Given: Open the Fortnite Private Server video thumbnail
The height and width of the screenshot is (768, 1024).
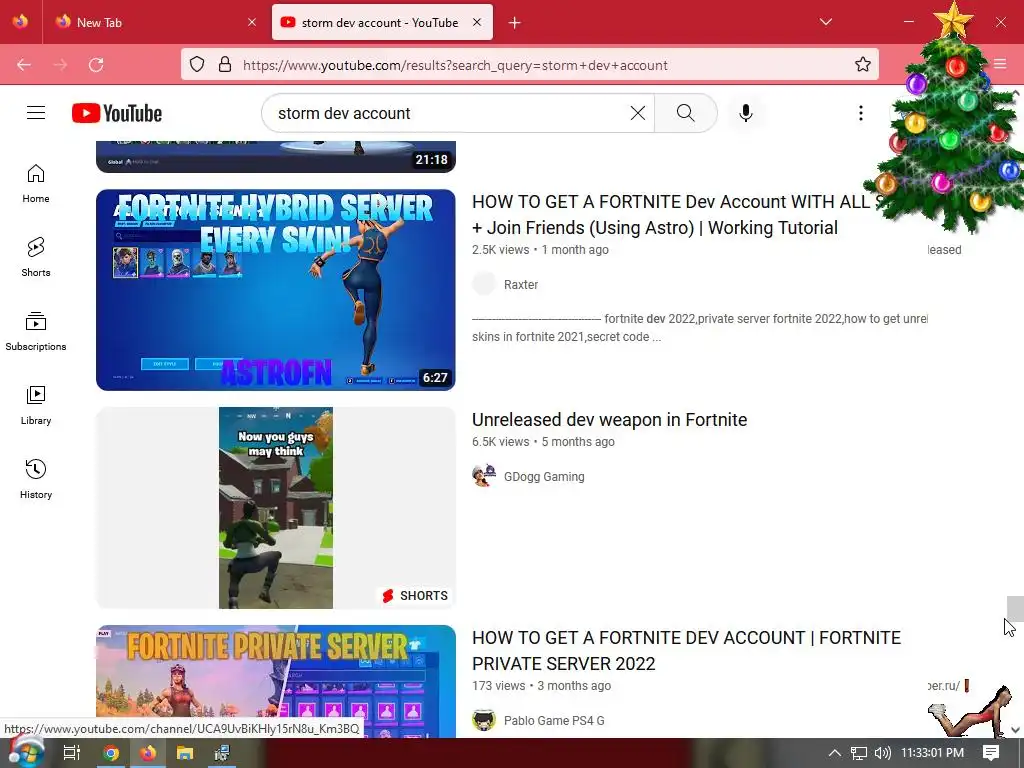Looking at the screenshot, I should pyautogui.click(x=276, y=681).
